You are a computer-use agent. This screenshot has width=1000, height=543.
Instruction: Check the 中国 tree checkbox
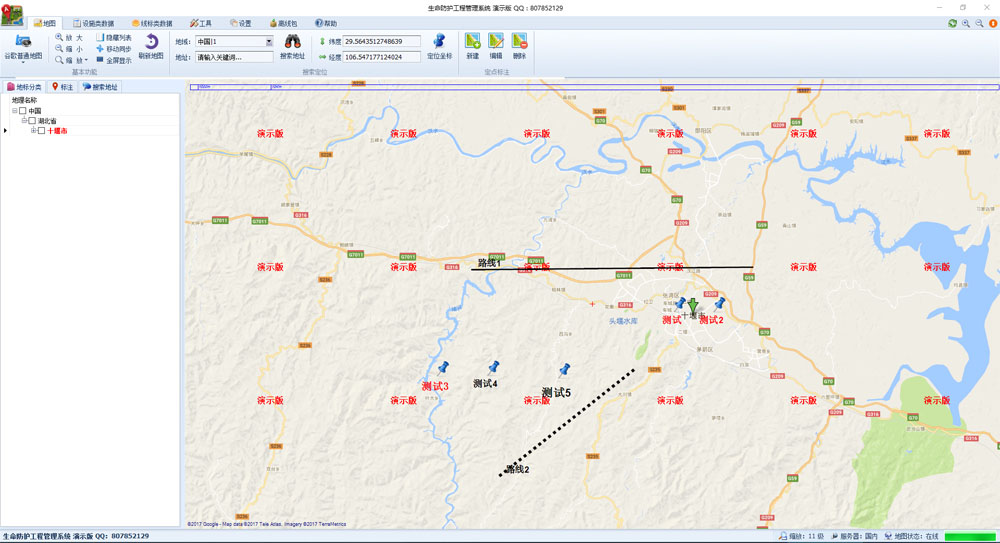pos(23,111)
